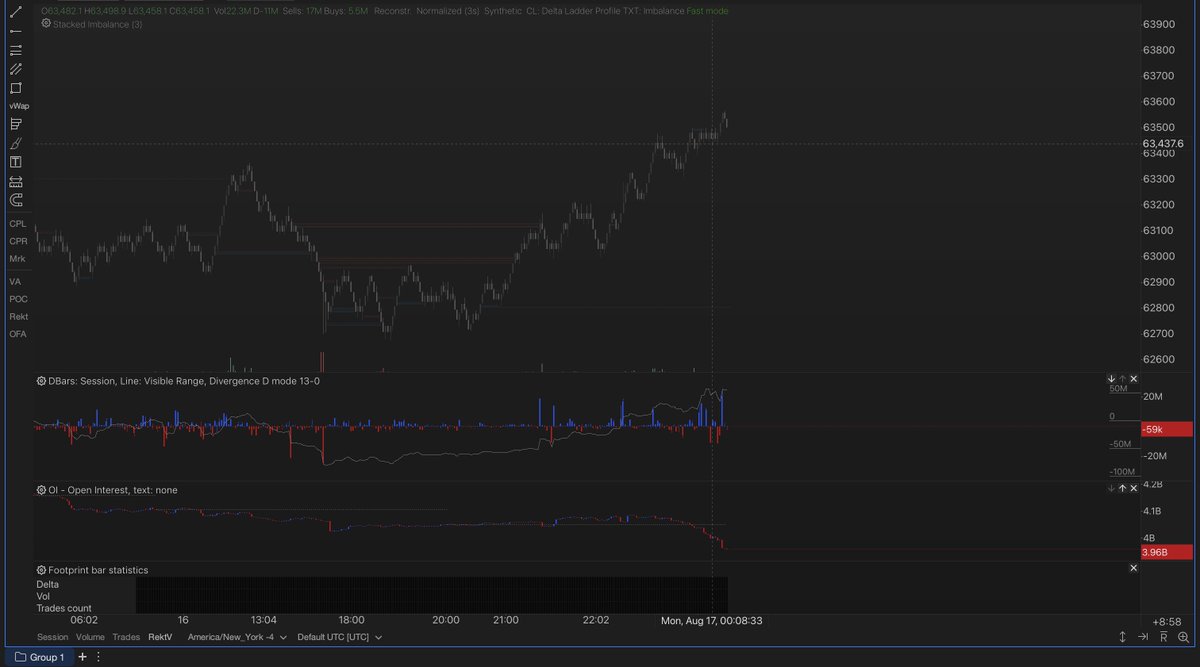Select the trend line drawing tool
1200x667 pixels.
(16, 12)
